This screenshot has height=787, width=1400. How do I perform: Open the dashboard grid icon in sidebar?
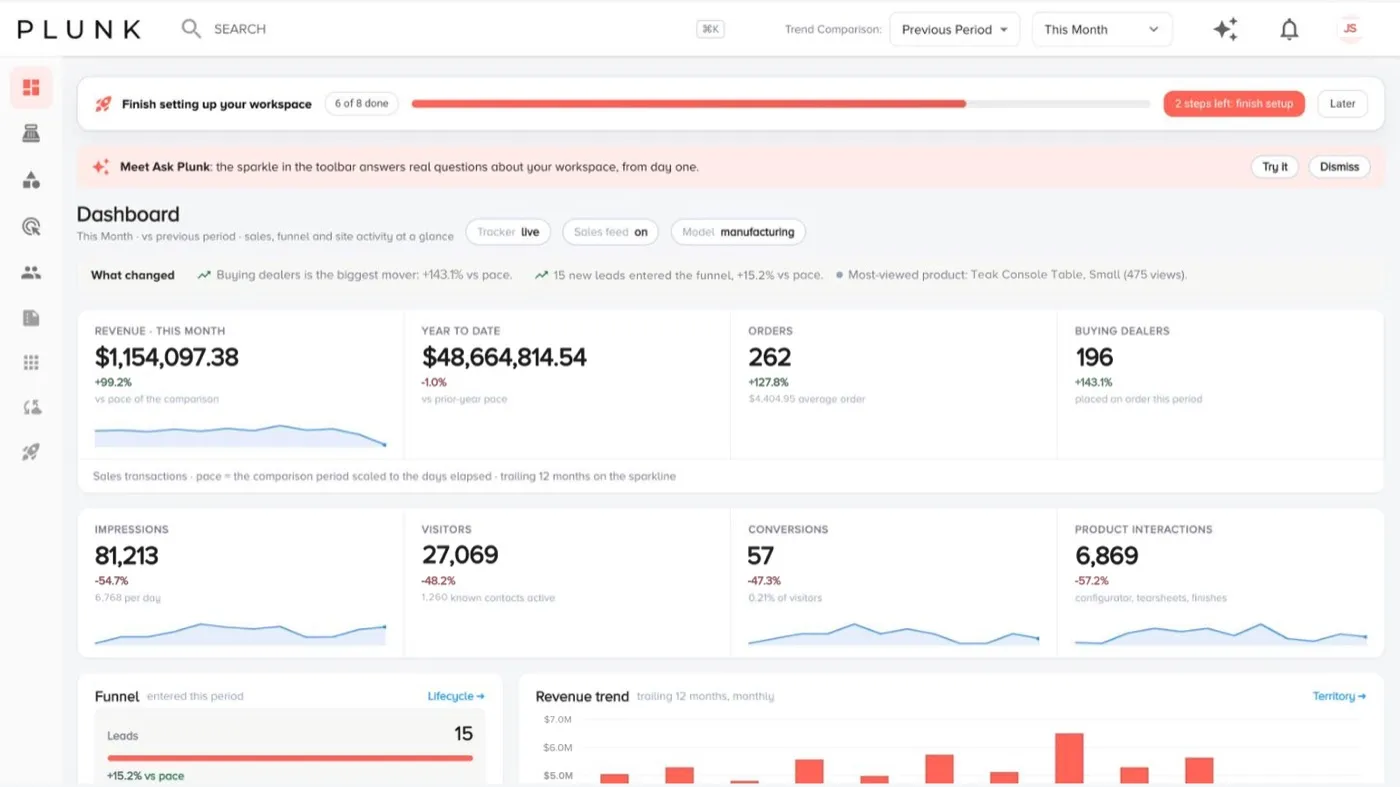pos(31,88)
